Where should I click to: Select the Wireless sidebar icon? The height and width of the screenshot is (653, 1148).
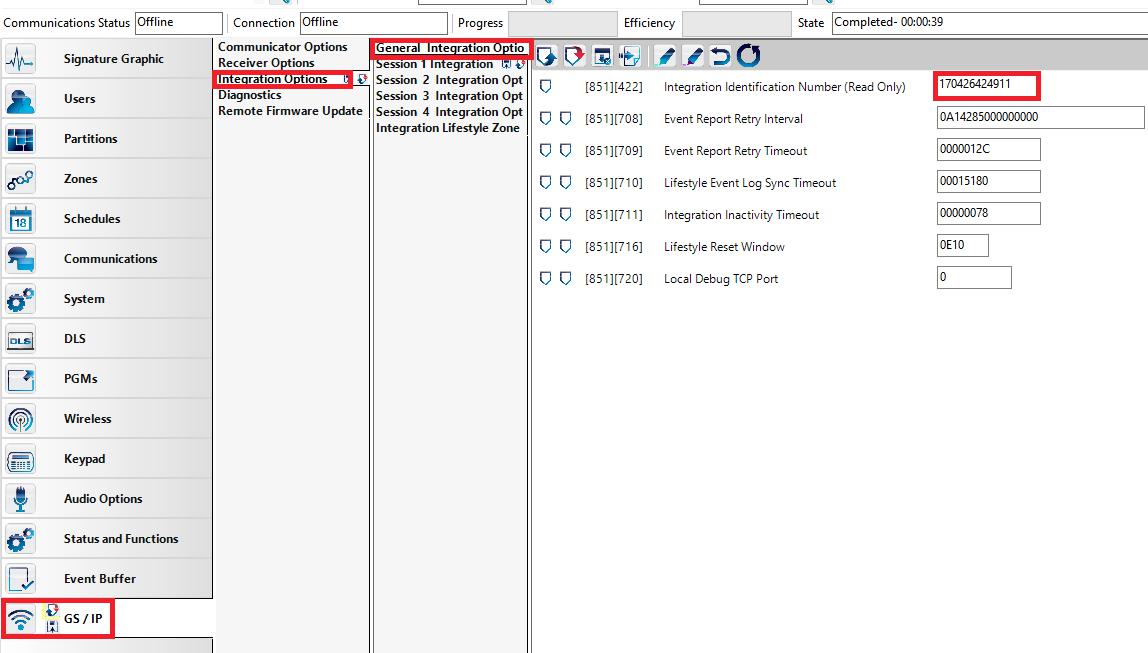click(x=20, y=419)
